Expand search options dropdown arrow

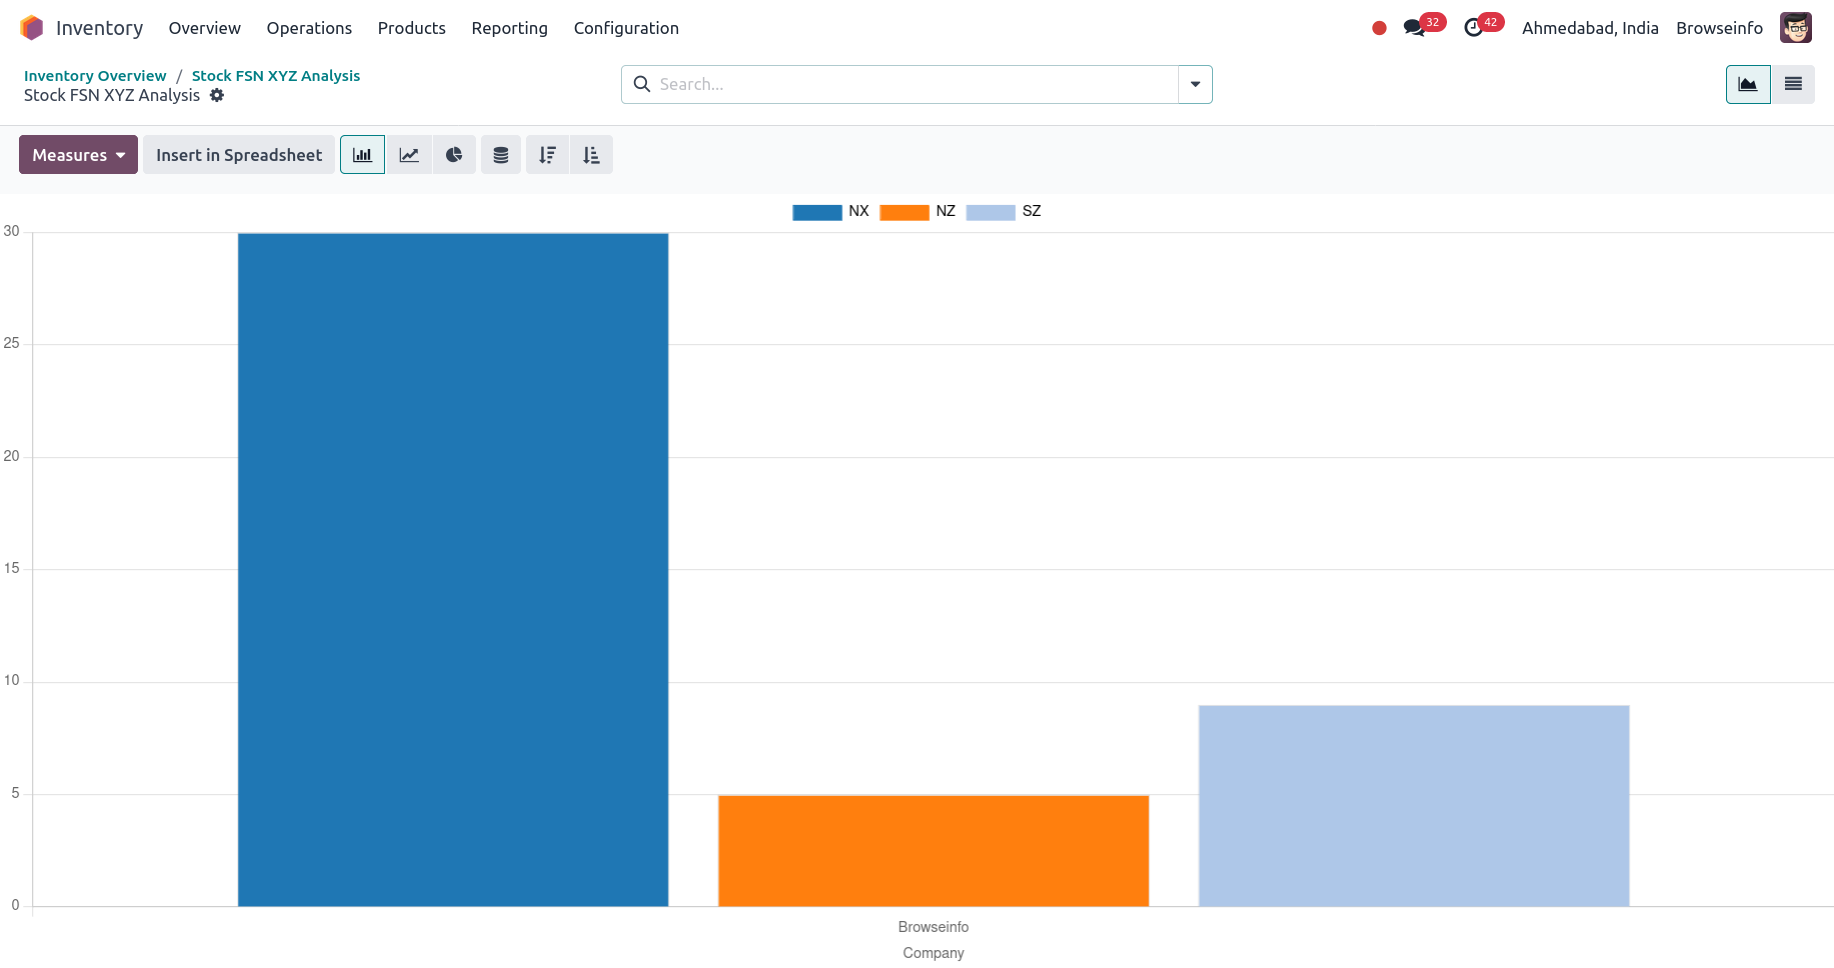tap(1195, 84)
